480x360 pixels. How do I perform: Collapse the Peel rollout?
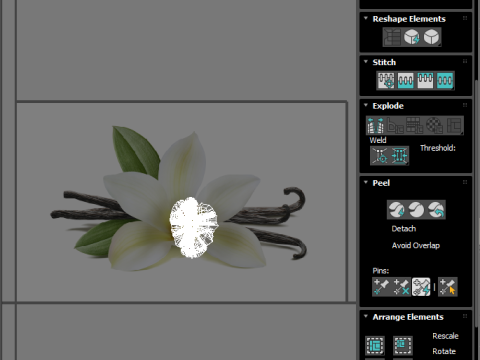coord(366,182)
